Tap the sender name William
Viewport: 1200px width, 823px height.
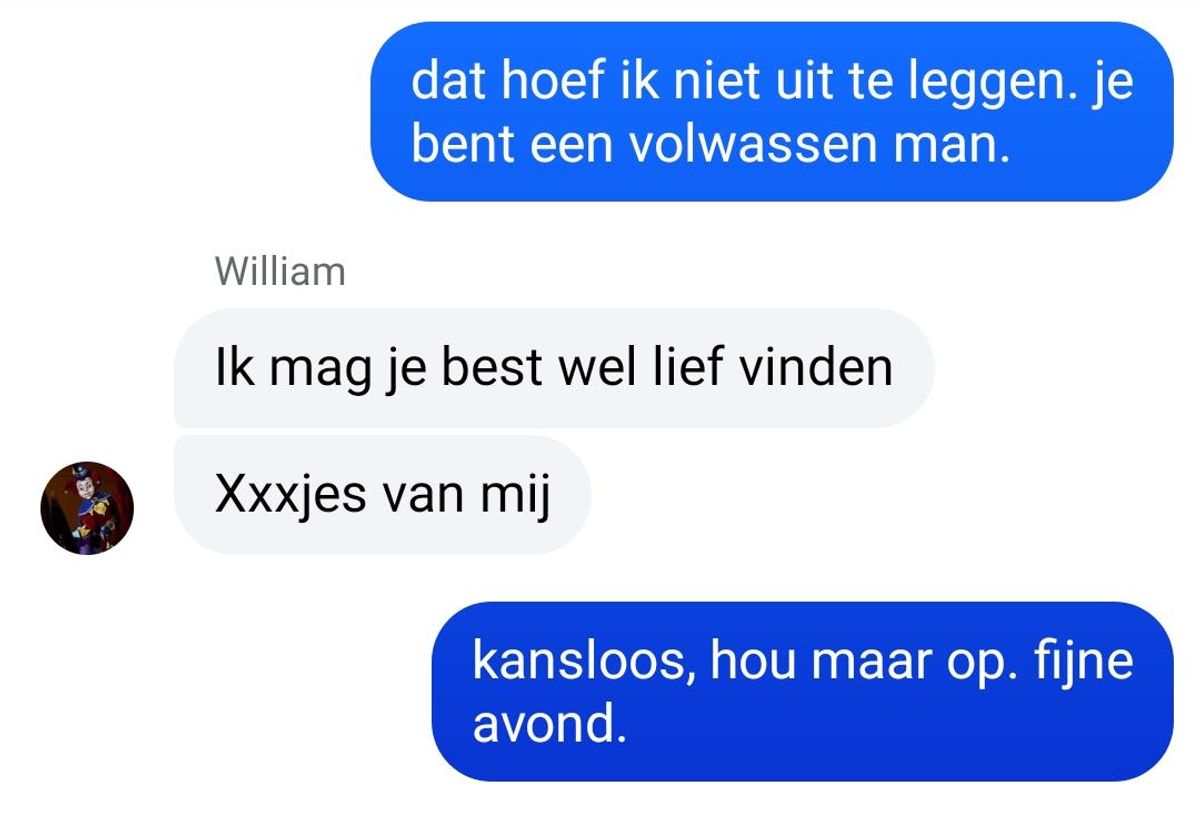(x=280, y=272)
